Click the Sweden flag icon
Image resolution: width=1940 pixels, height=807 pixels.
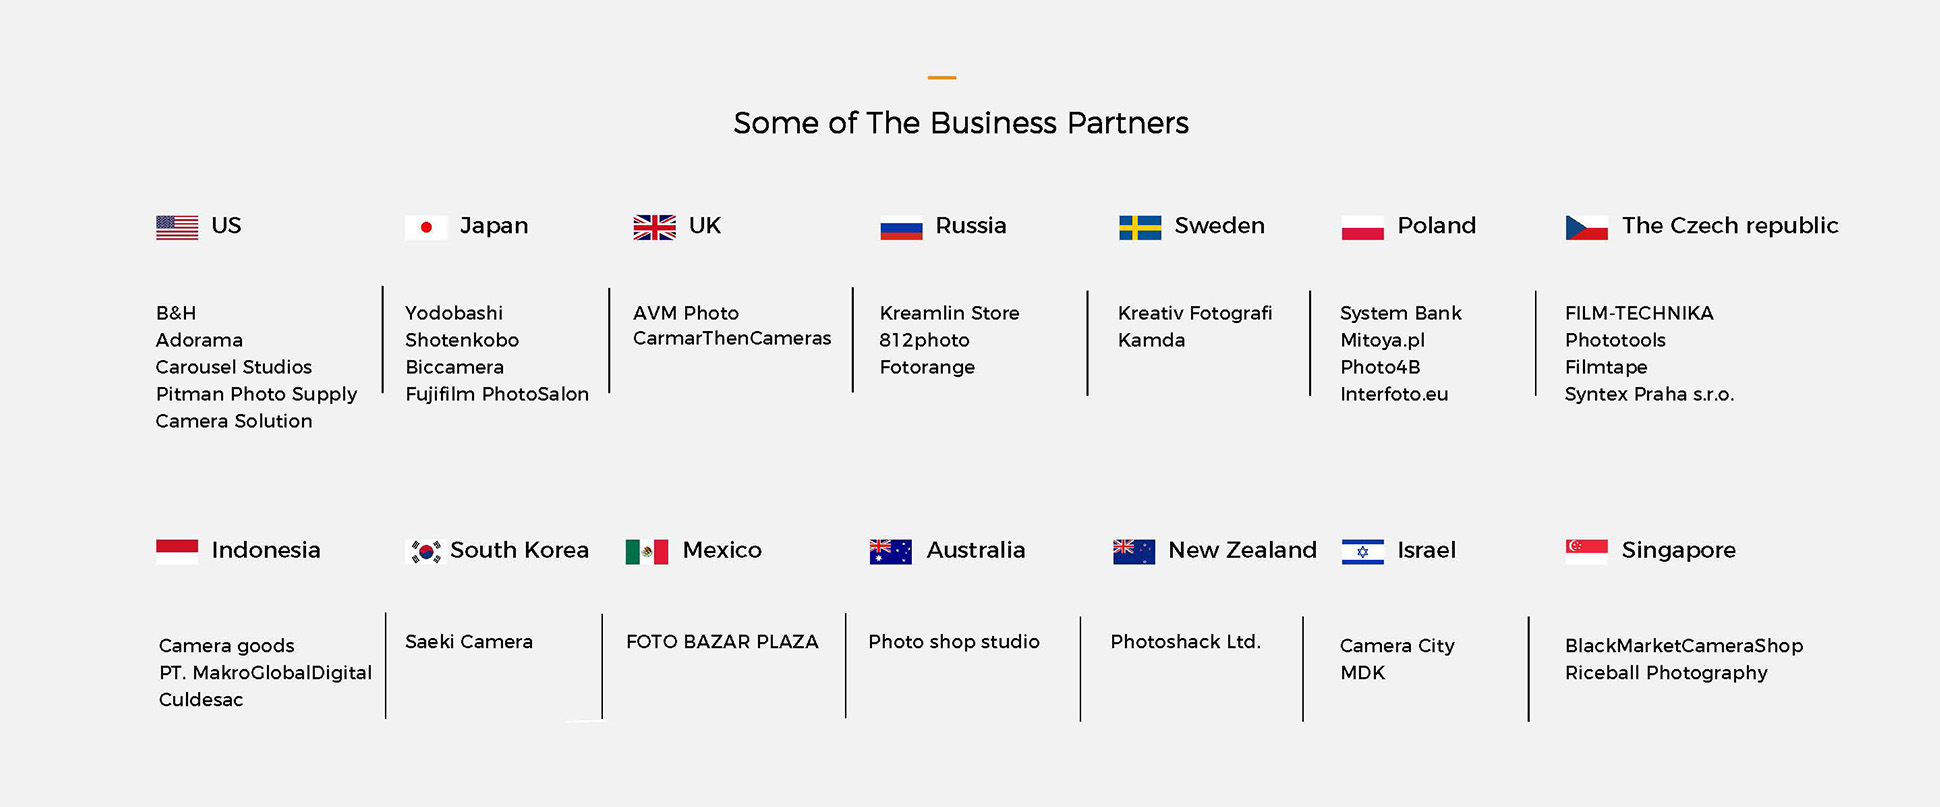[x=1140, y=227]
